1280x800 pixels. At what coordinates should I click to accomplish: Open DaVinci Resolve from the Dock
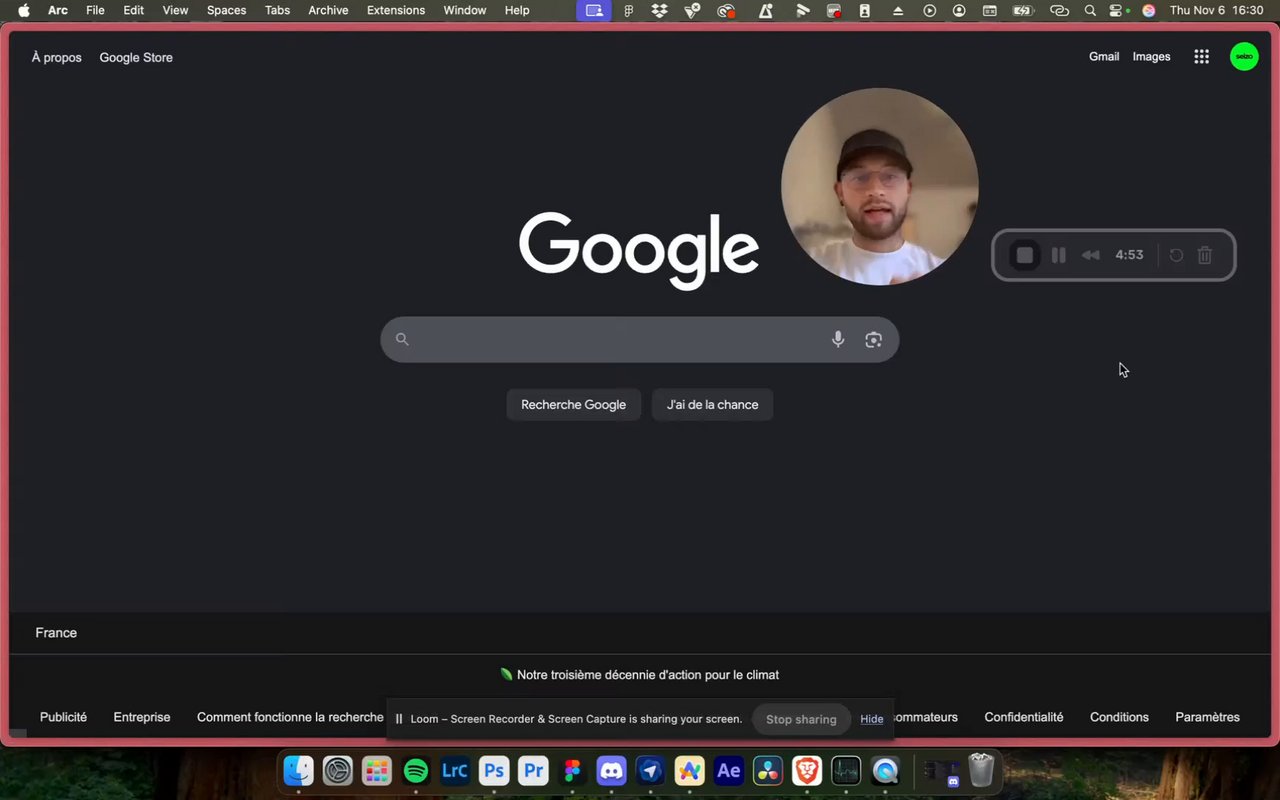pos(768,770)
